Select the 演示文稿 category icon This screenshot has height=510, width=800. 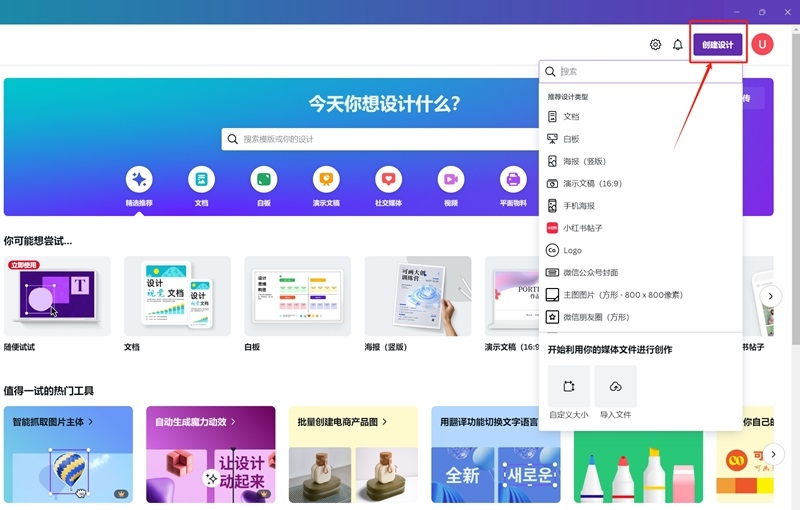coord(326,180)
